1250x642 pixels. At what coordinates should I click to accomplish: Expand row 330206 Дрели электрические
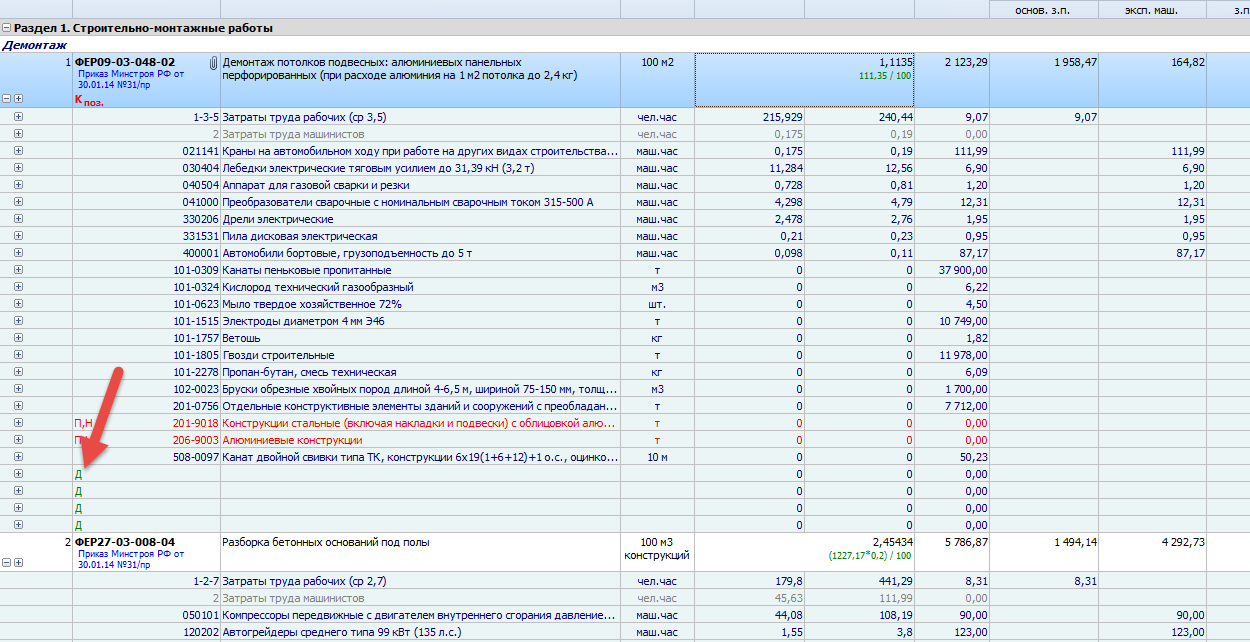18,219
